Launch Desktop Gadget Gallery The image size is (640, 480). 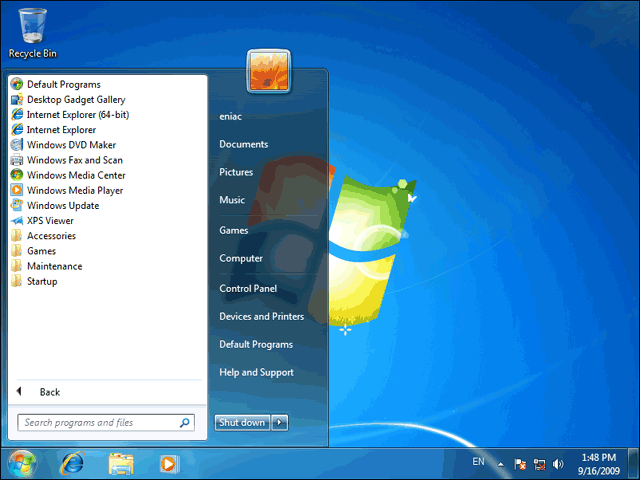(68, 100)
